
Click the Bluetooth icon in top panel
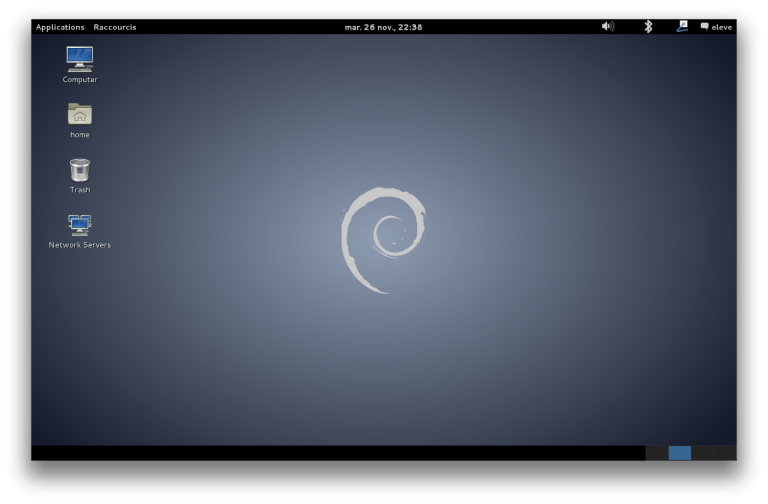648,26
